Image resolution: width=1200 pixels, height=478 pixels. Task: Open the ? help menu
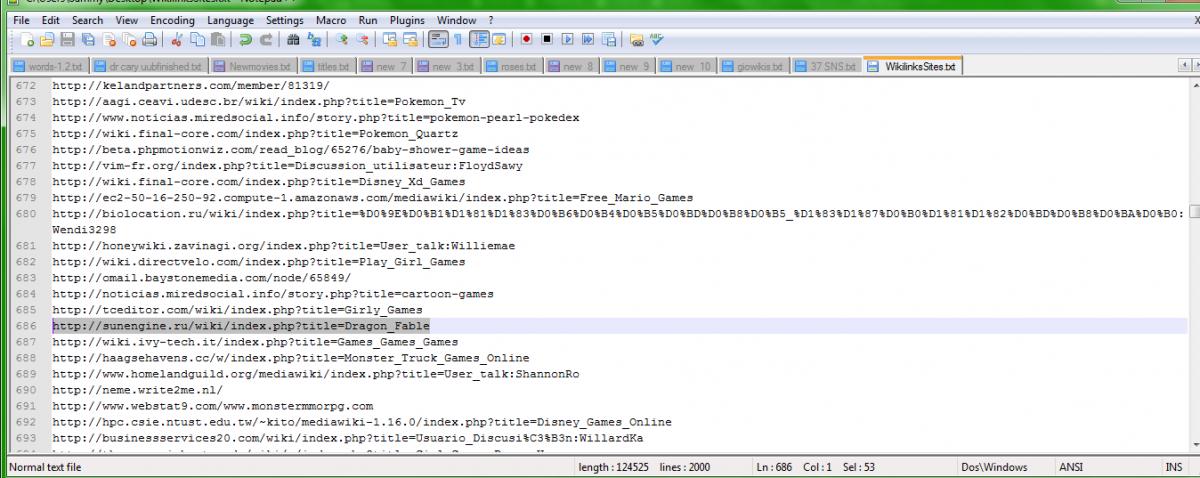click(x=490, y=20)
